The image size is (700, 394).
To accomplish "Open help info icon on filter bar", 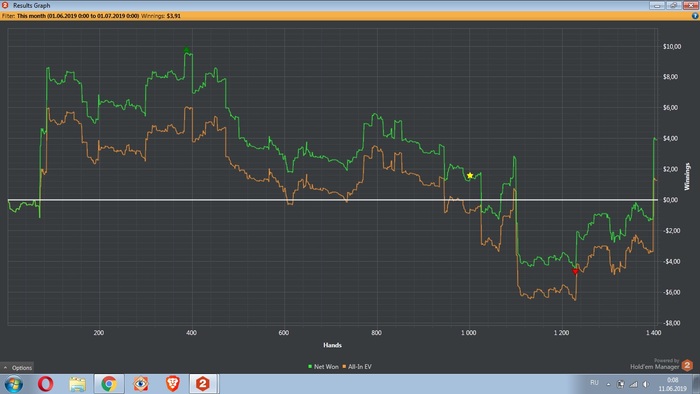I will click(x=695, y=16).
